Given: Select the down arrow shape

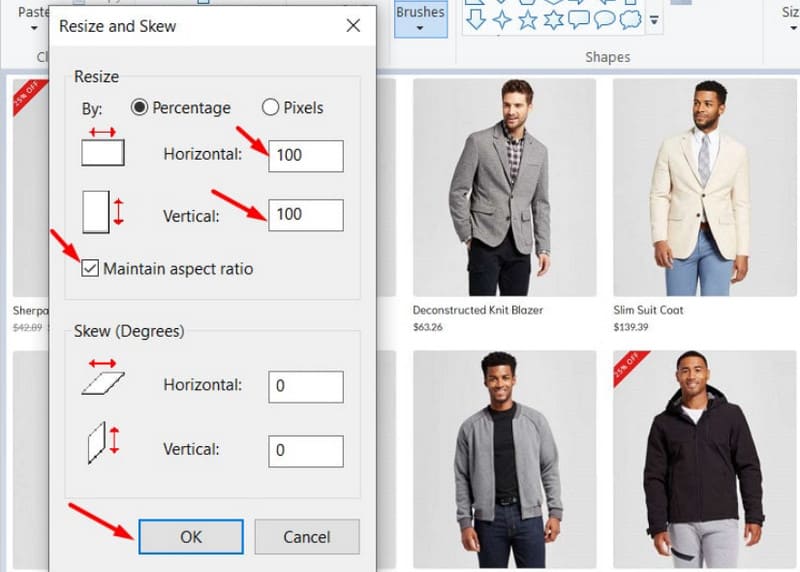Looking at the screenshot, I should tap(477, 19).
